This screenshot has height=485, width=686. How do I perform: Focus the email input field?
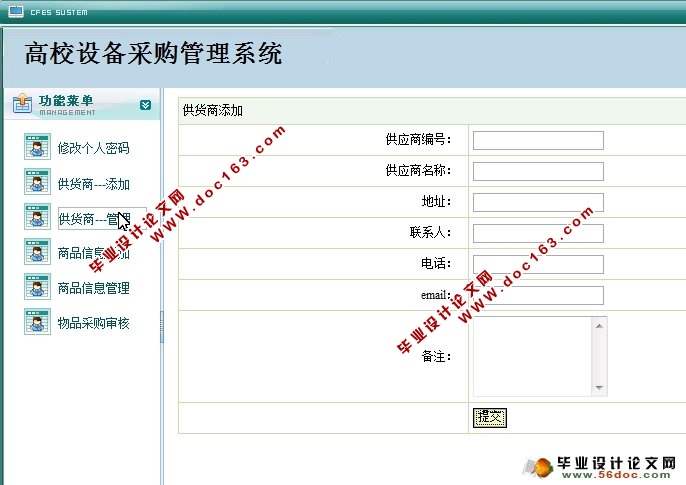point(538,296)
